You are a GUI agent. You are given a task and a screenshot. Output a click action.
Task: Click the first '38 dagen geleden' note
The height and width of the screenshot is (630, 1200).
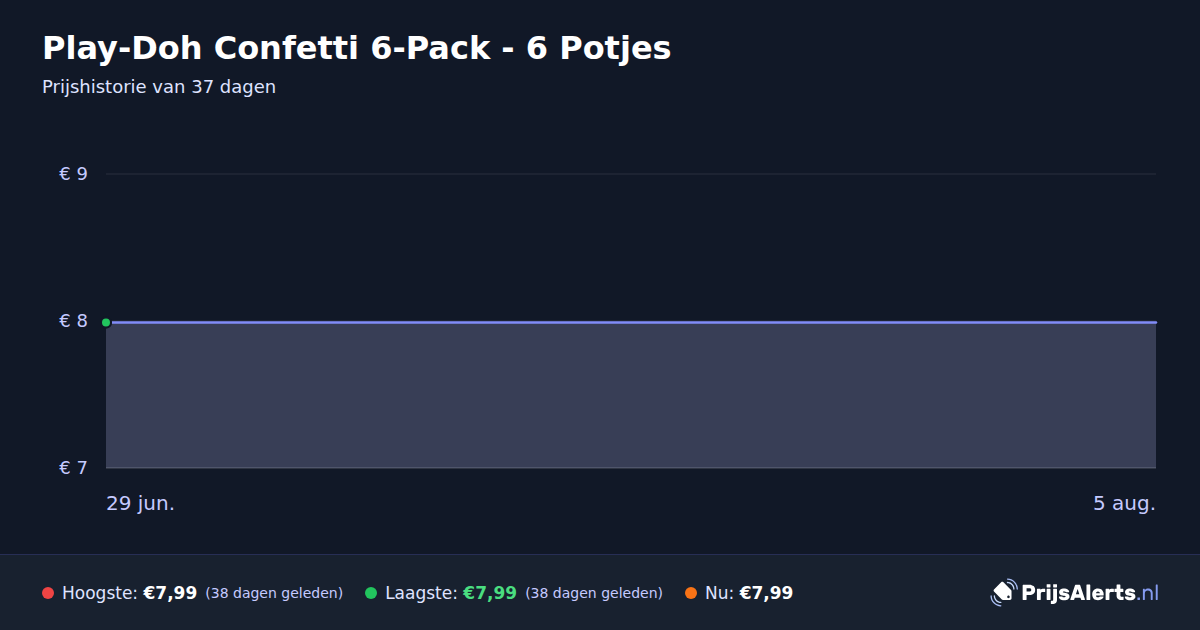(x=274, y=593)
